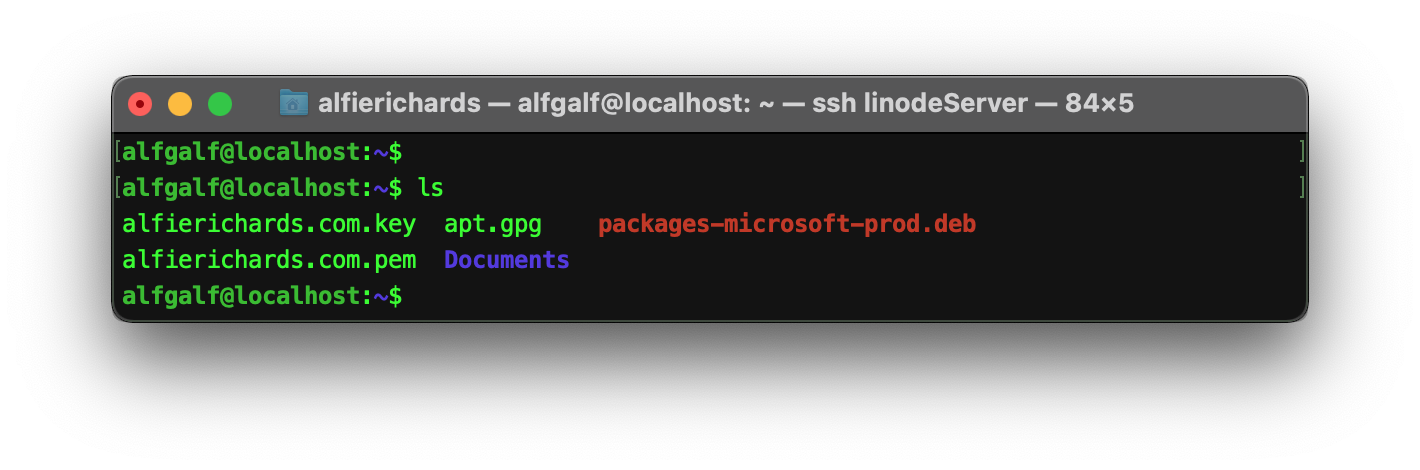Click the home folder proxy icon in title
This screenshot has height=470, width=1420.
click(294, 102)
